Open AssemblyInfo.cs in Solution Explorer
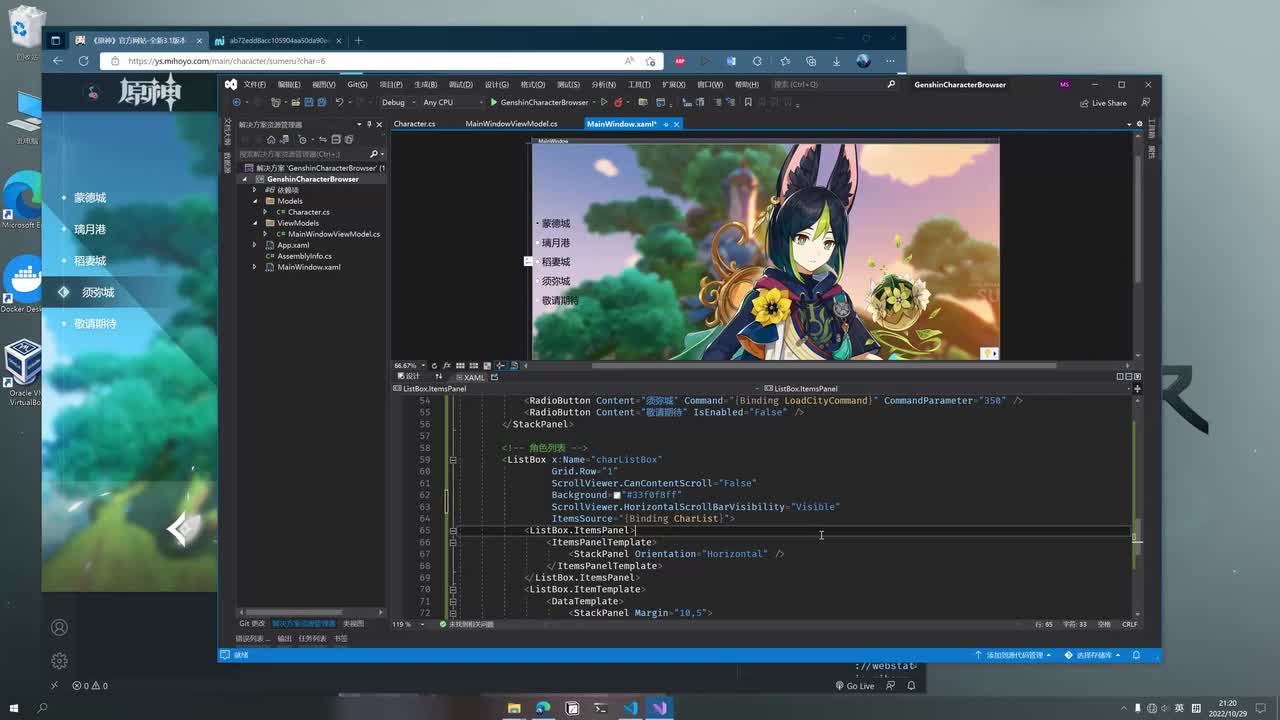 pyautogui.click(x=304, y=256)
